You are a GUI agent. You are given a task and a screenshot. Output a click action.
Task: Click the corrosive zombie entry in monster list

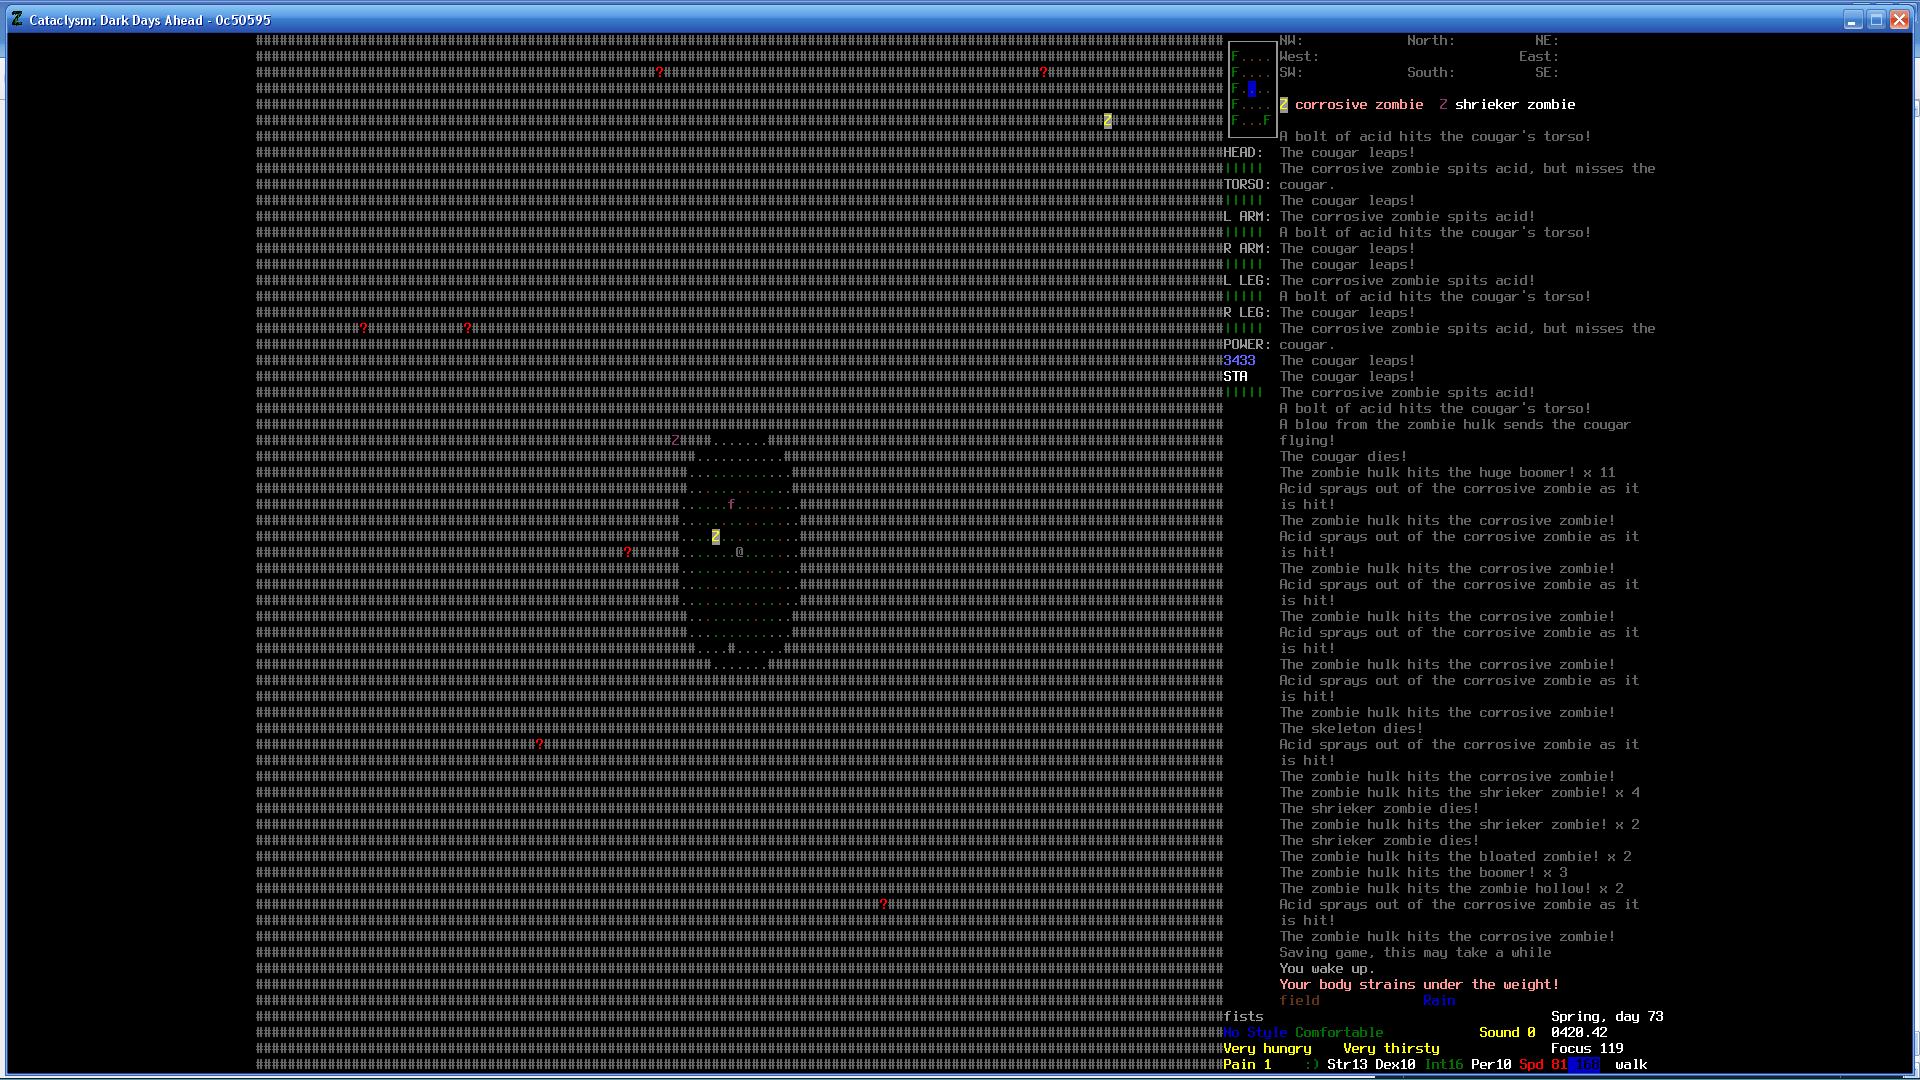click(1358, 105)
